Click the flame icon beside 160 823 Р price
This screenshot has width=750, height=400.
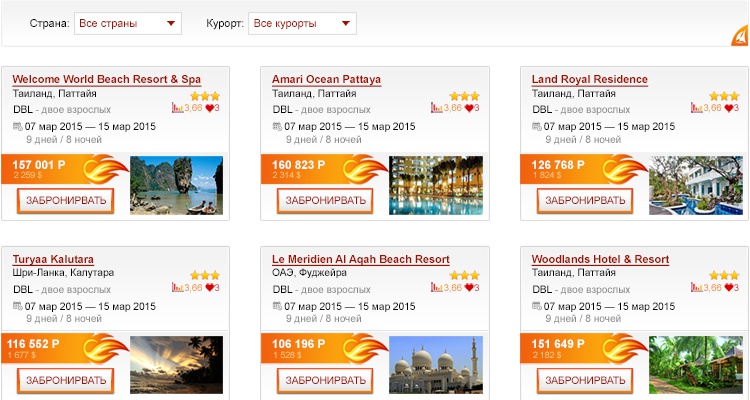(365, 169)
